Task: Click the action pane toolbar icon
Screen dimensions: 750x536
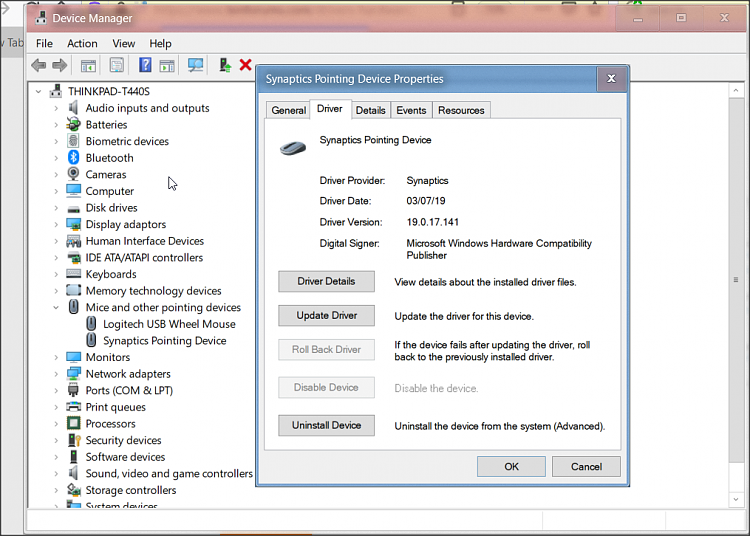Action: click(x=167, y=66)
